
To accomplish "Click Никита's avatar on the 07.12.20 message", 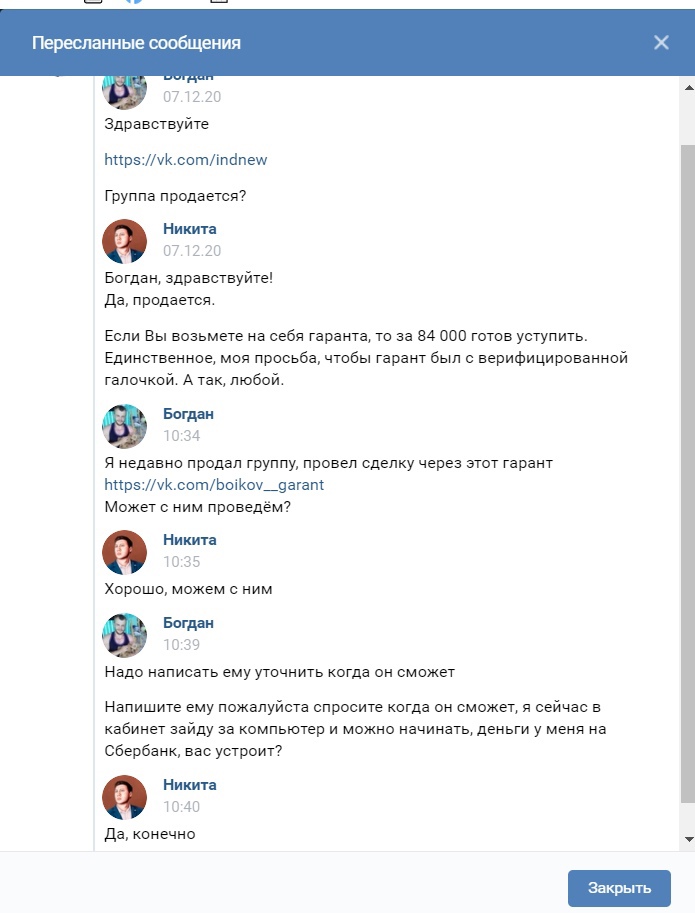I will (x=125, y=241).
